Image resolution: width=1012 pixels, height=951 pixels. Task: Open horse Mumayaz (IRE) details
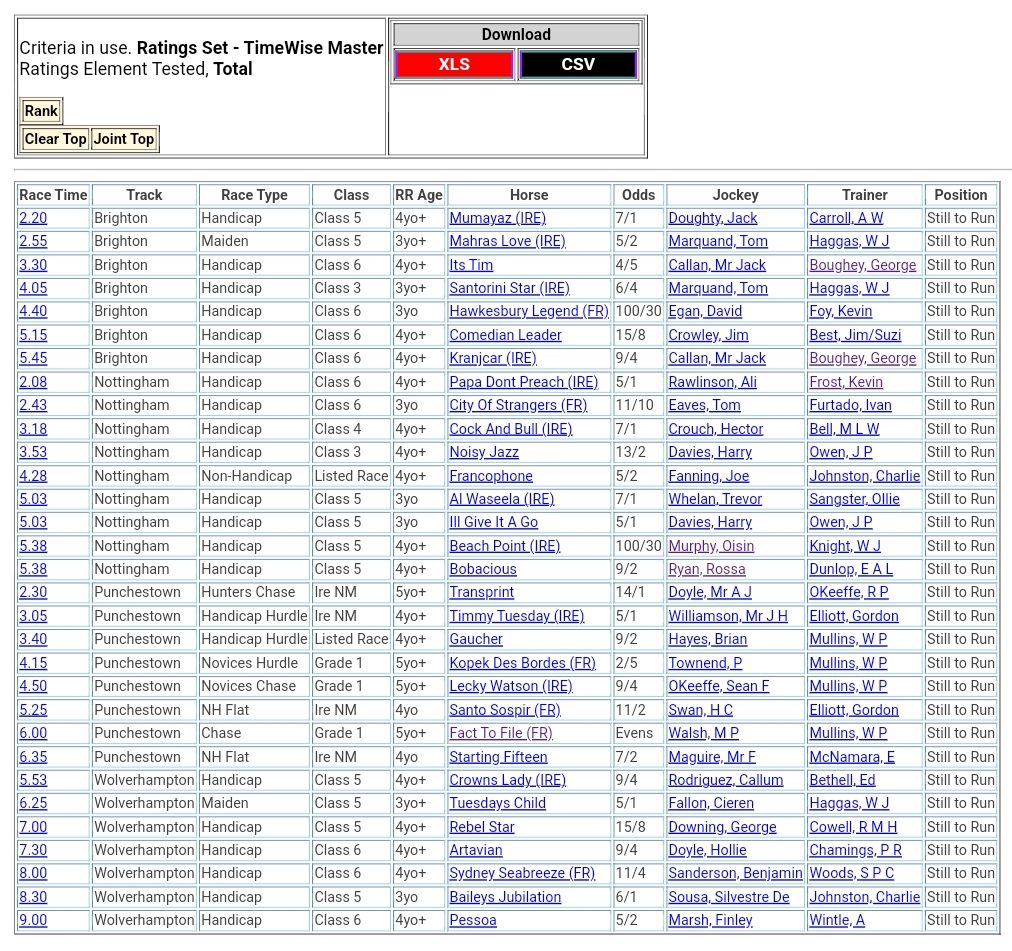click(x=497, y=218)
